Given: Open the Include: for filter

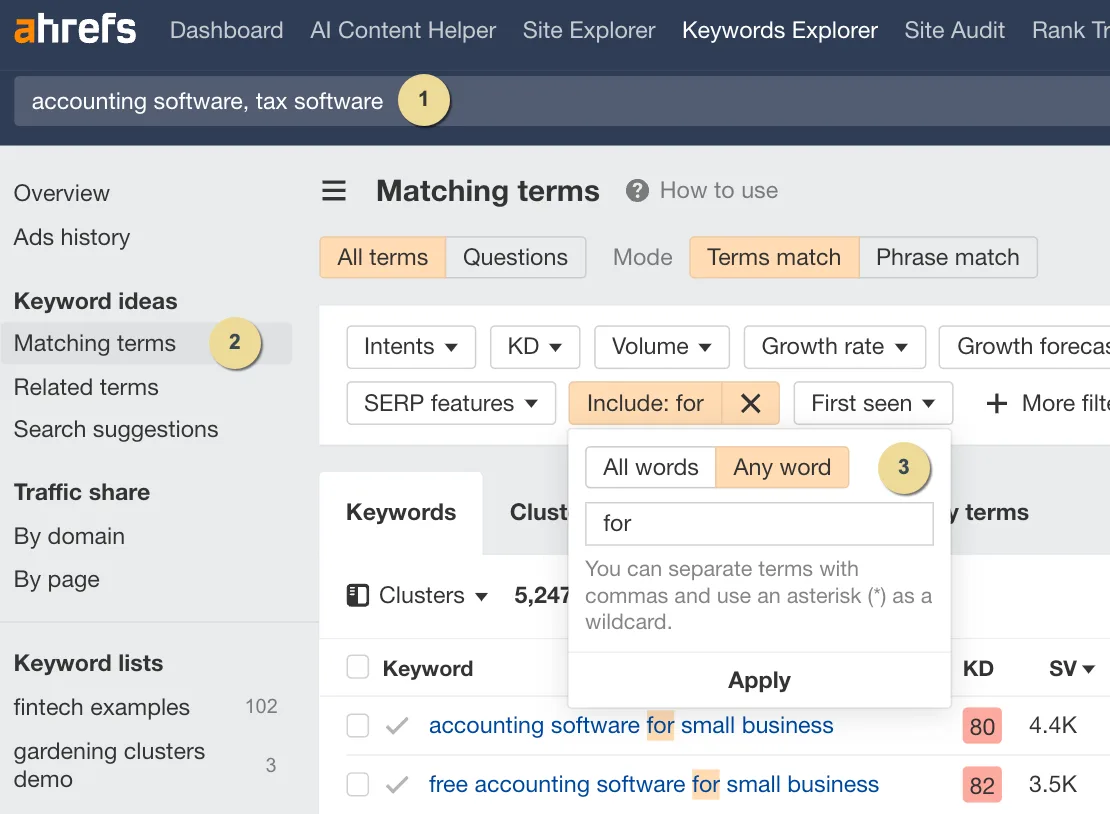Looking at the screenshot, I should pyautogui.click(x=645, y=403).
